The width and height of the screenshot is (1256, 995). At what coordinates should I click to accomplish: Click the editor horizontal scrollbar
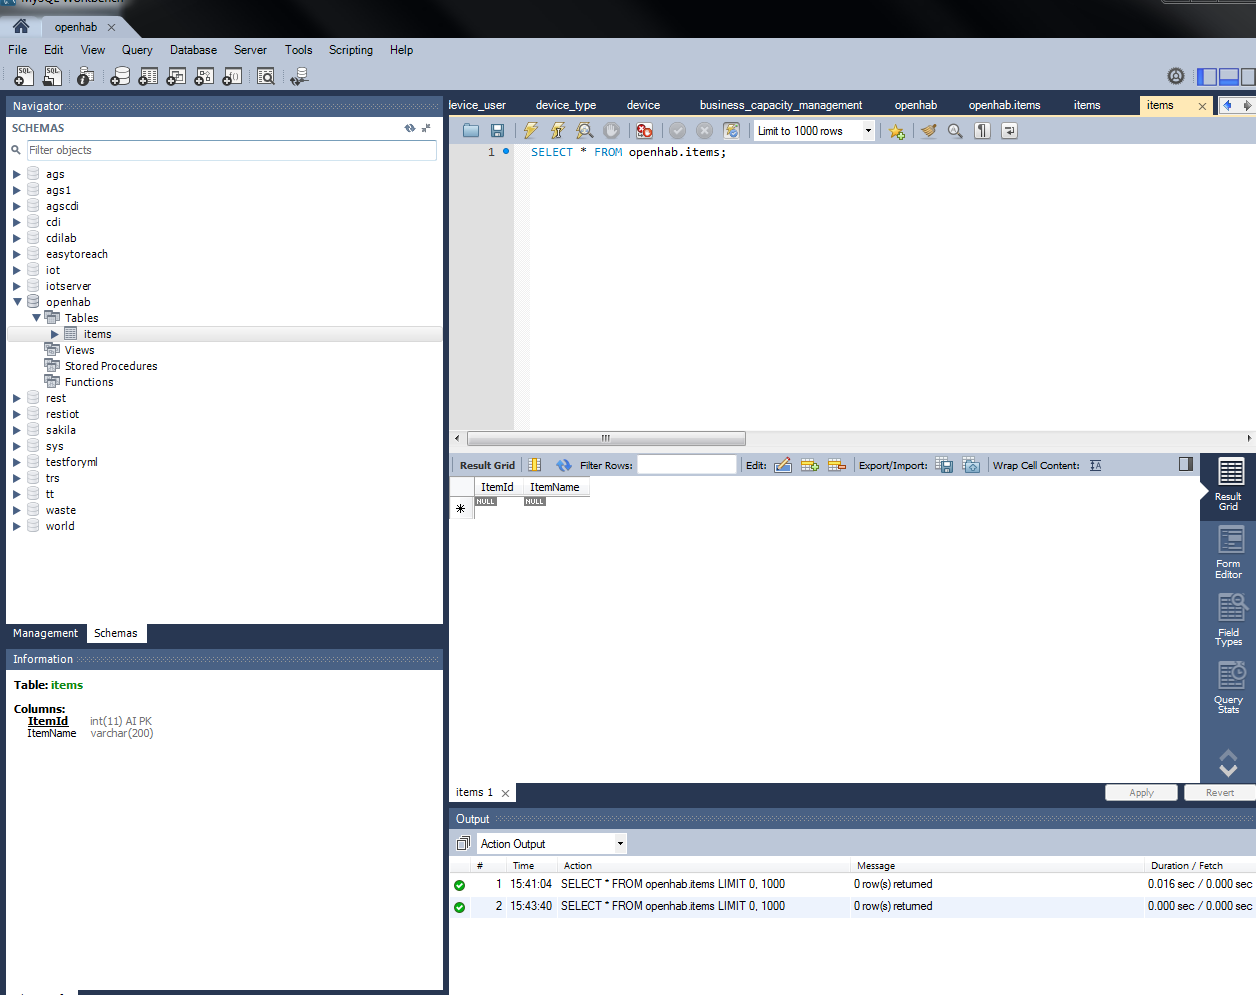pos(606,438)
